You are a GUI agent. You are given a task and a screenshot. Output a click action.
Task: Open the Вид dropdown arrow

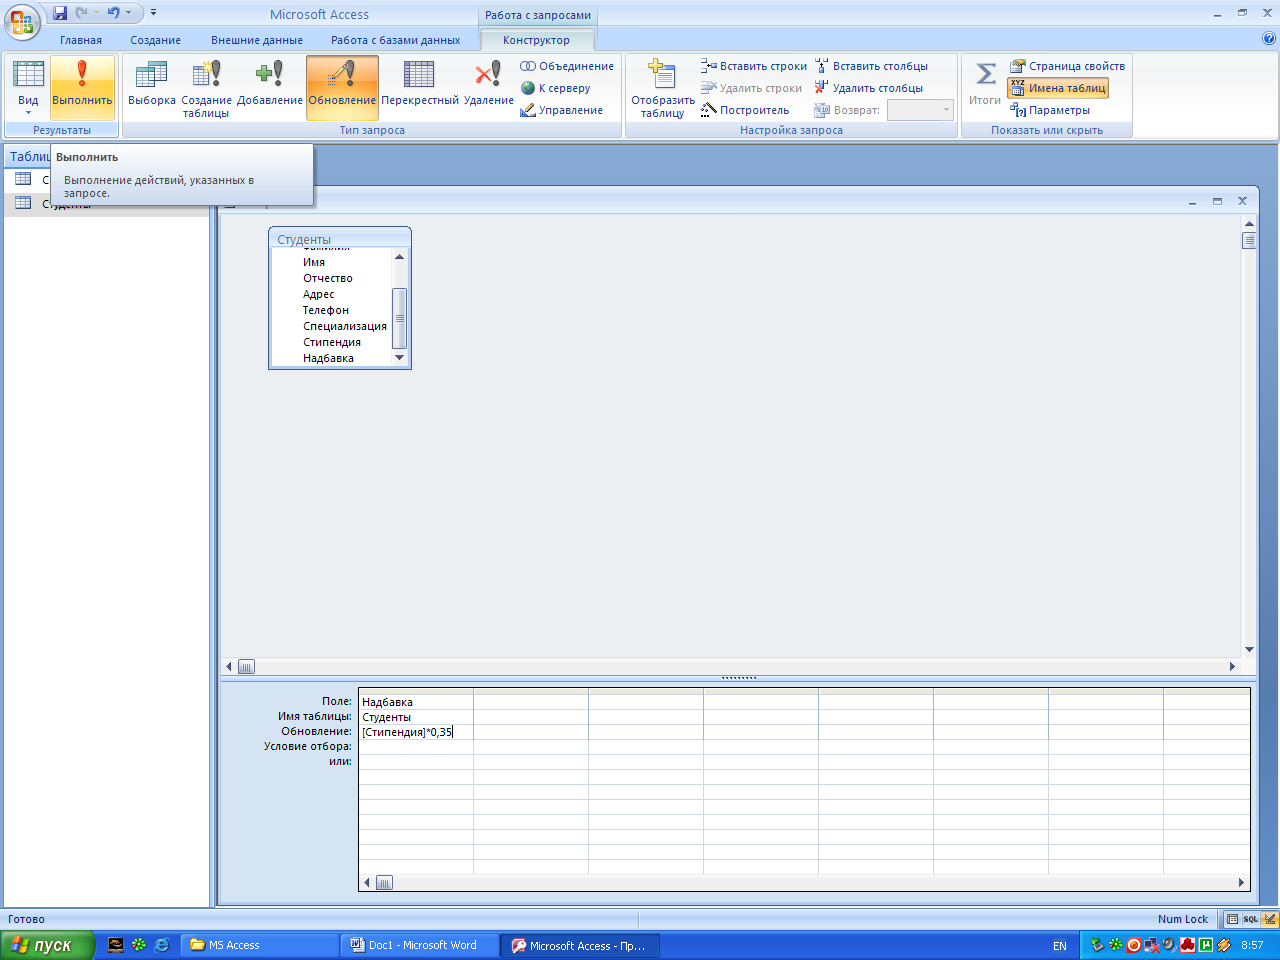click(28, 112)
